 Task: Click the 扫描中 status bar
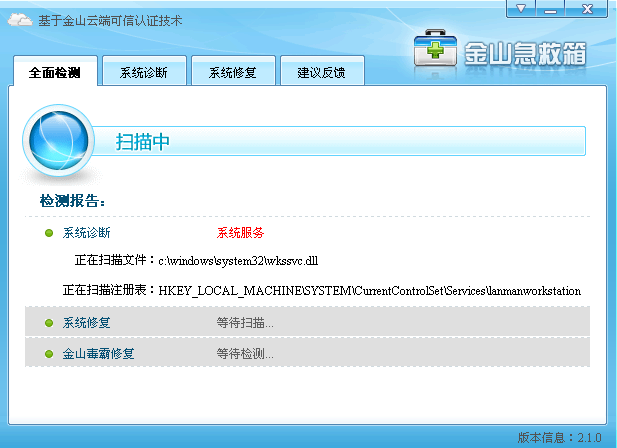pyautogui.click(x=339, y=141)
